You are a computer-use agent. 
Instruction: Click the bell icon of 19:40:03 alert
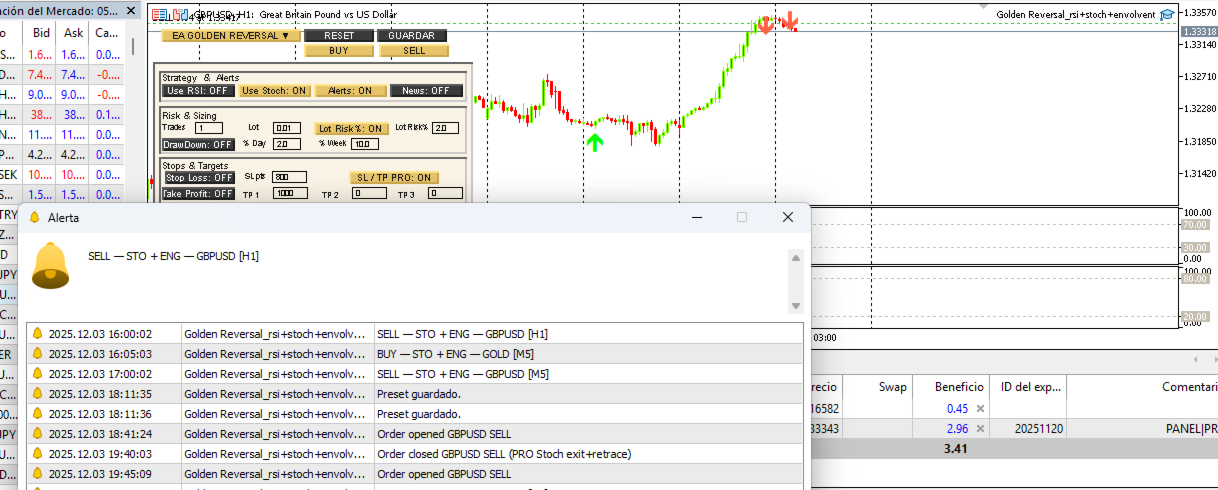coord(38,453)
